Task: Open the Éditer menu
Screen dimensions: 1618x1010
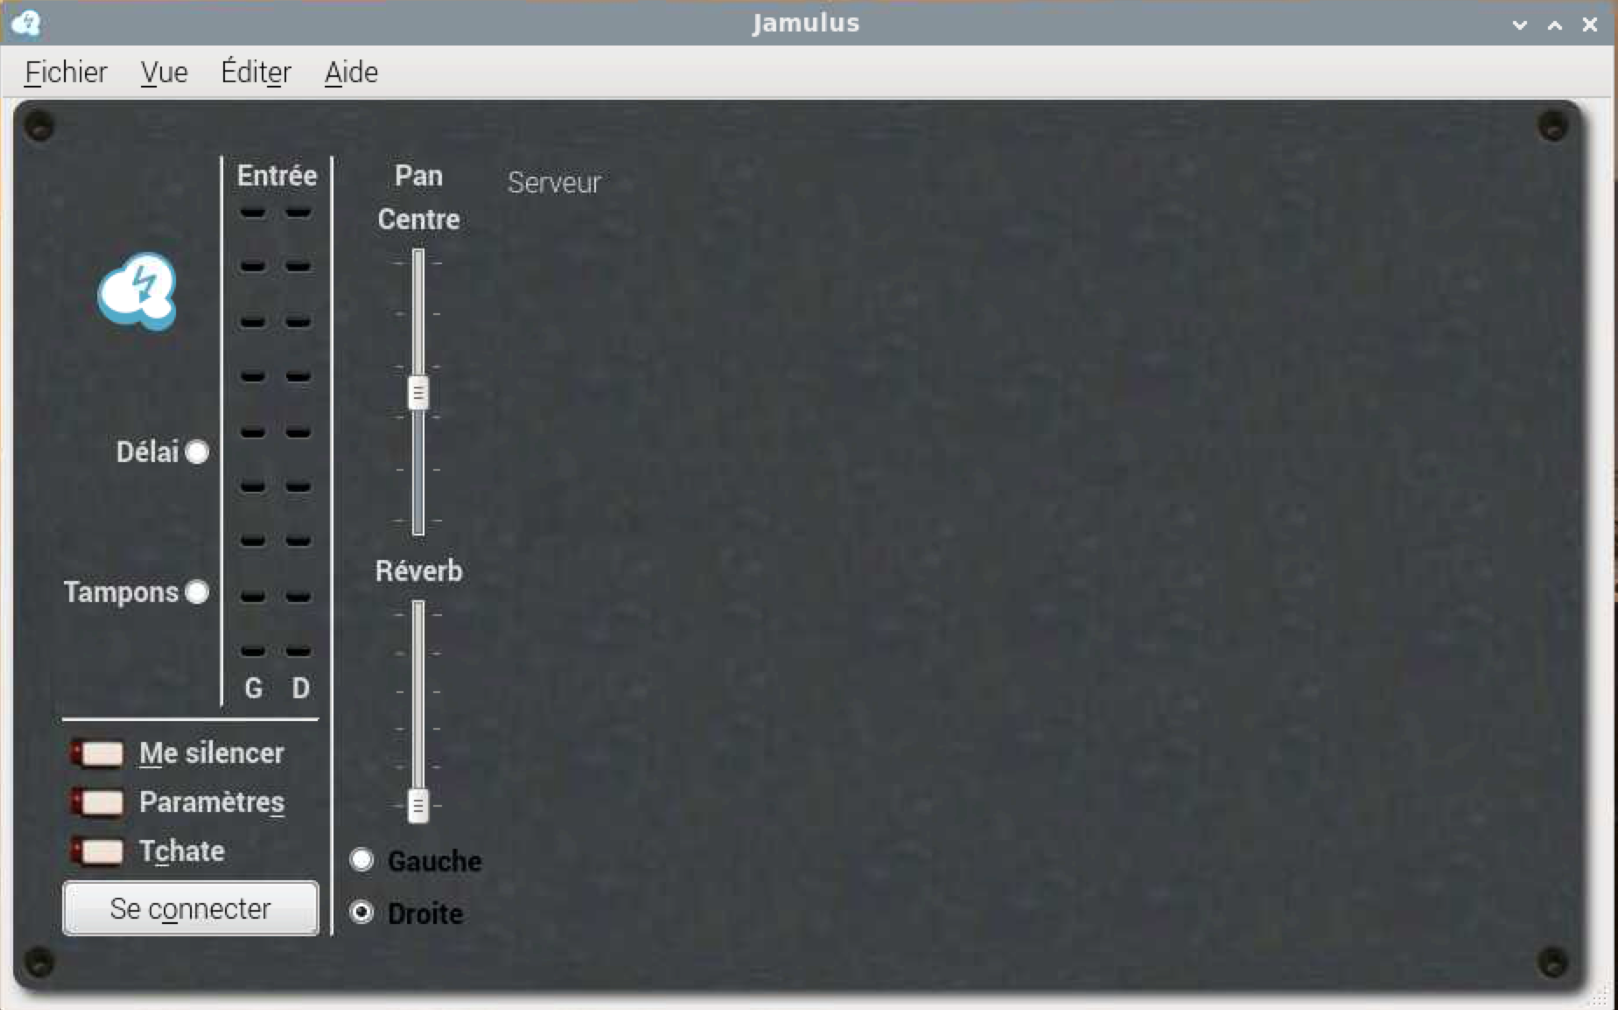Action: click(256, 72)
